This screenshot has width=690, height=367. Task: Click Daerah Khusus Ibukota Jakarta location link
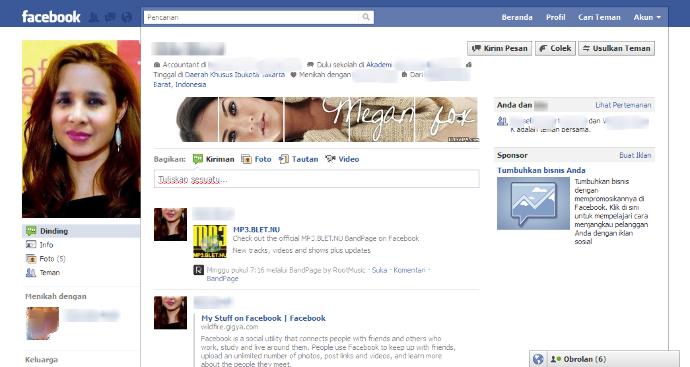(x=235, y=75)
